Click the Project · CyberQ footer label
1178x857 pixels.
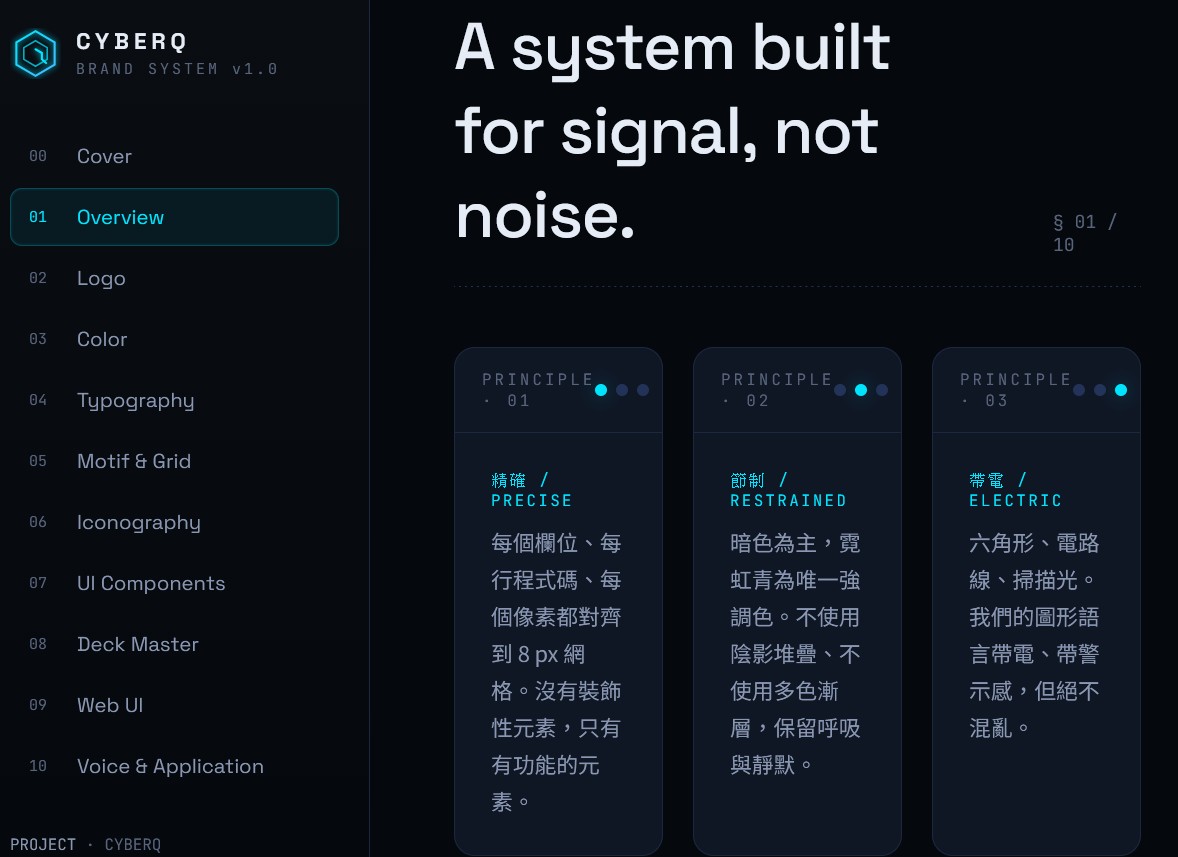(x=86, y=845)
